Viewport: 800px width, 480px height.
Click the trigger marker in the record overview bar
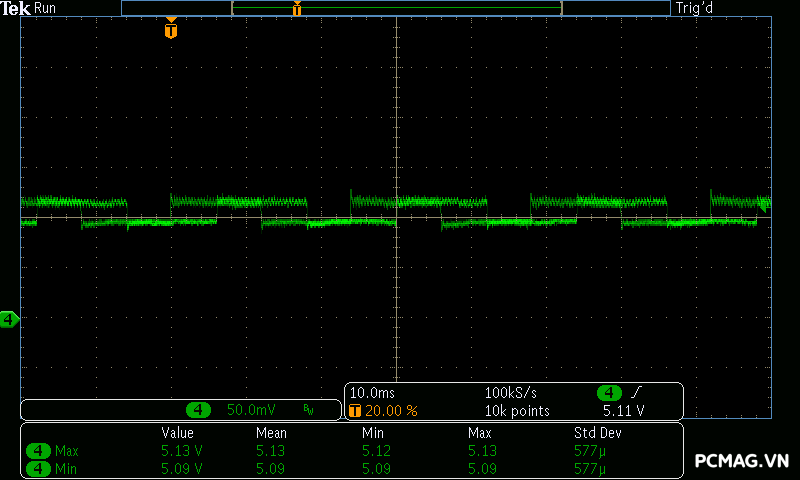coord(297,9)
